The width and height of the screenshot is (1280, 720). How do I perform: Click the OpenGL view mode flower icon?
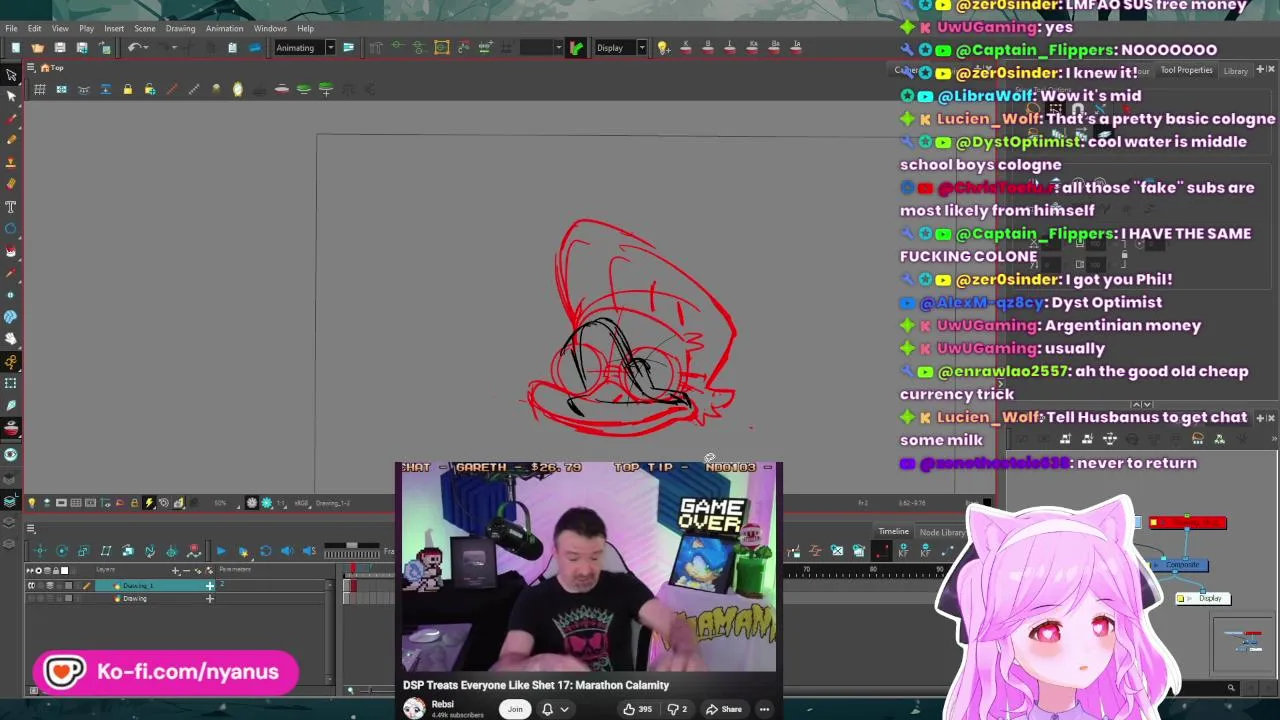[251, 503]
